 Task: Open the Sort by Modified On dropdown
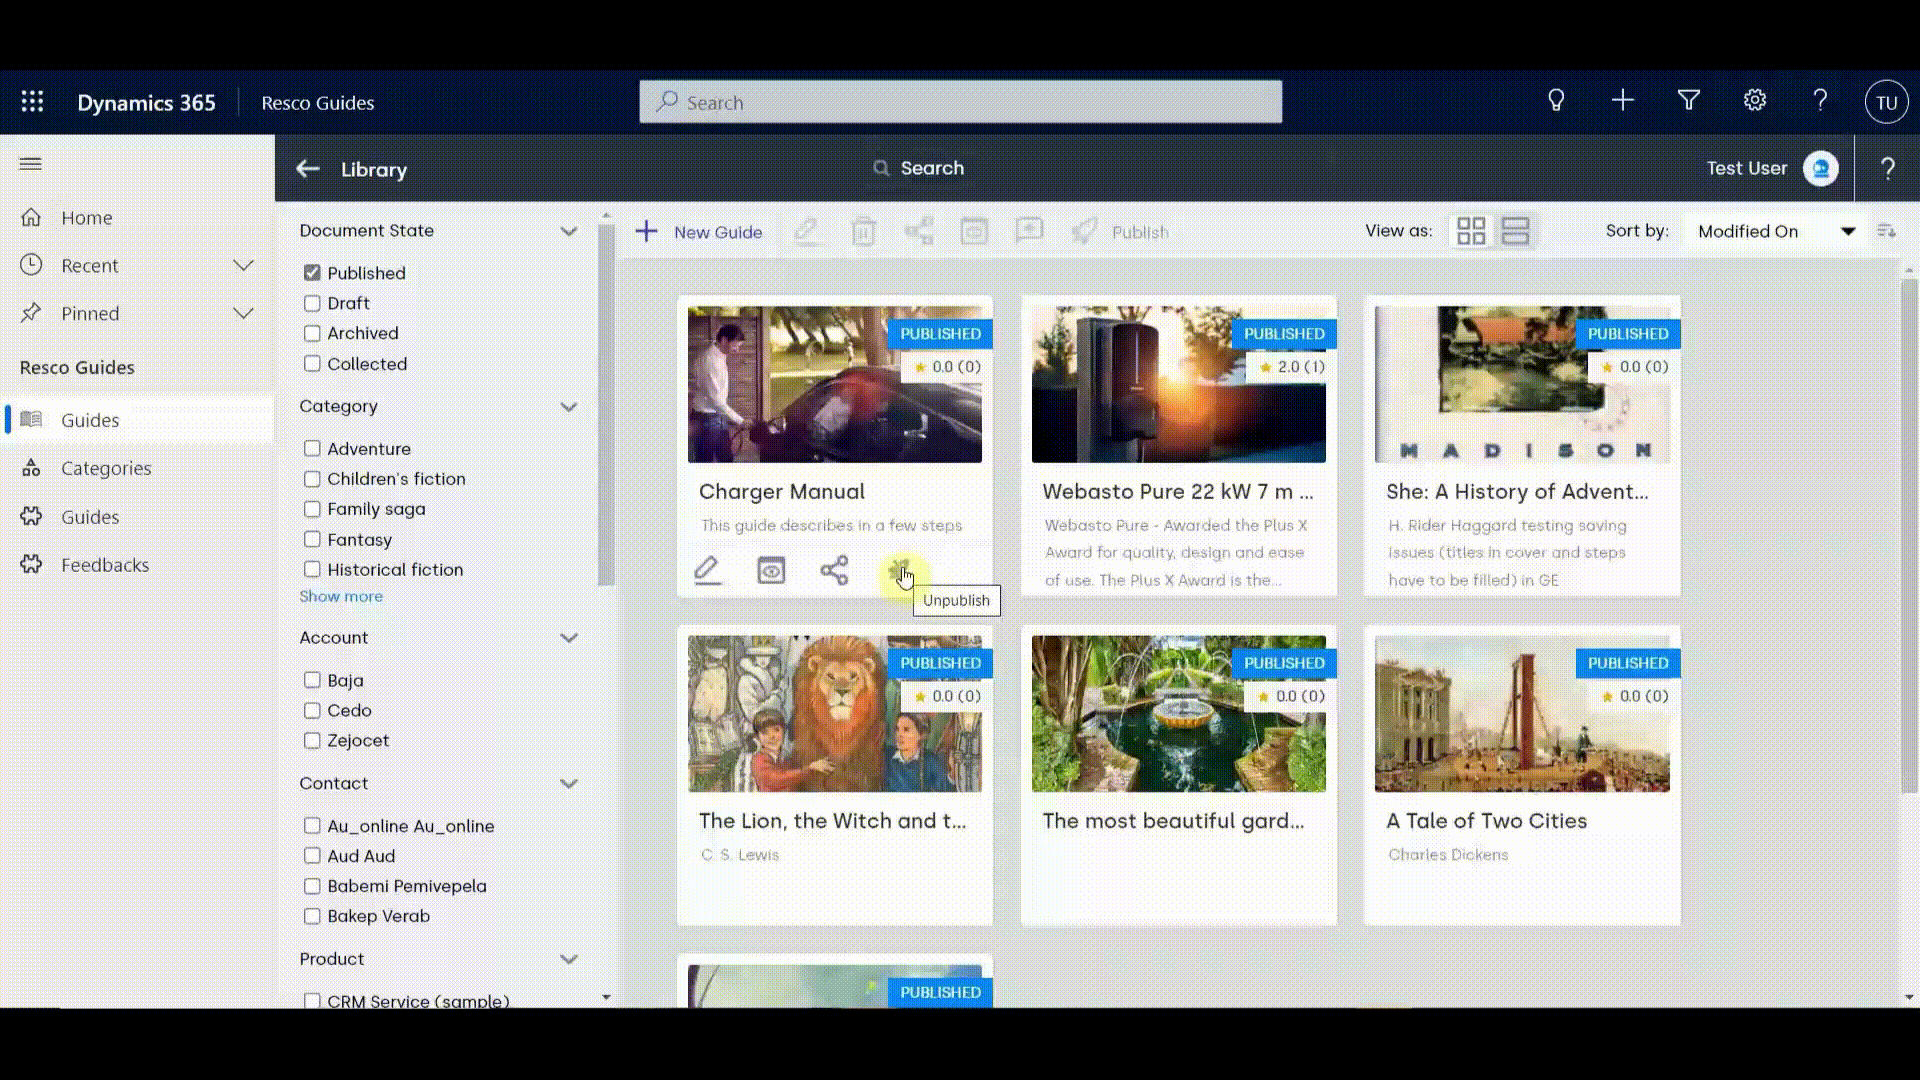click(1775, 231)
